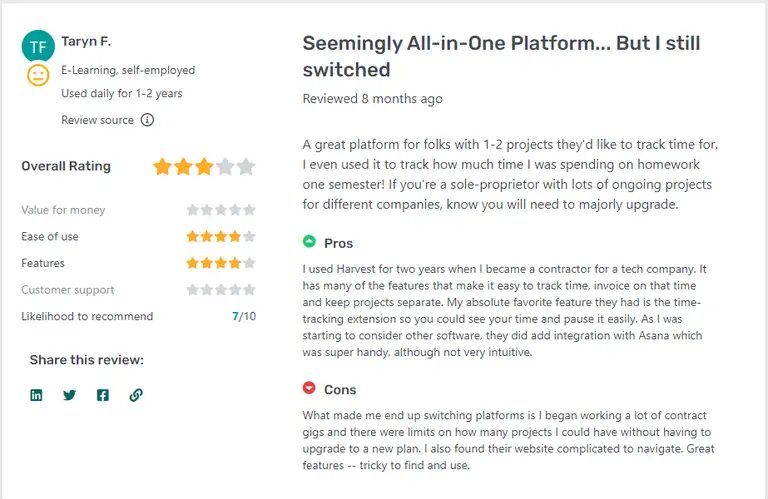
Task: Share review on LinkedIn icon
Action: click(x=36, y=395)
